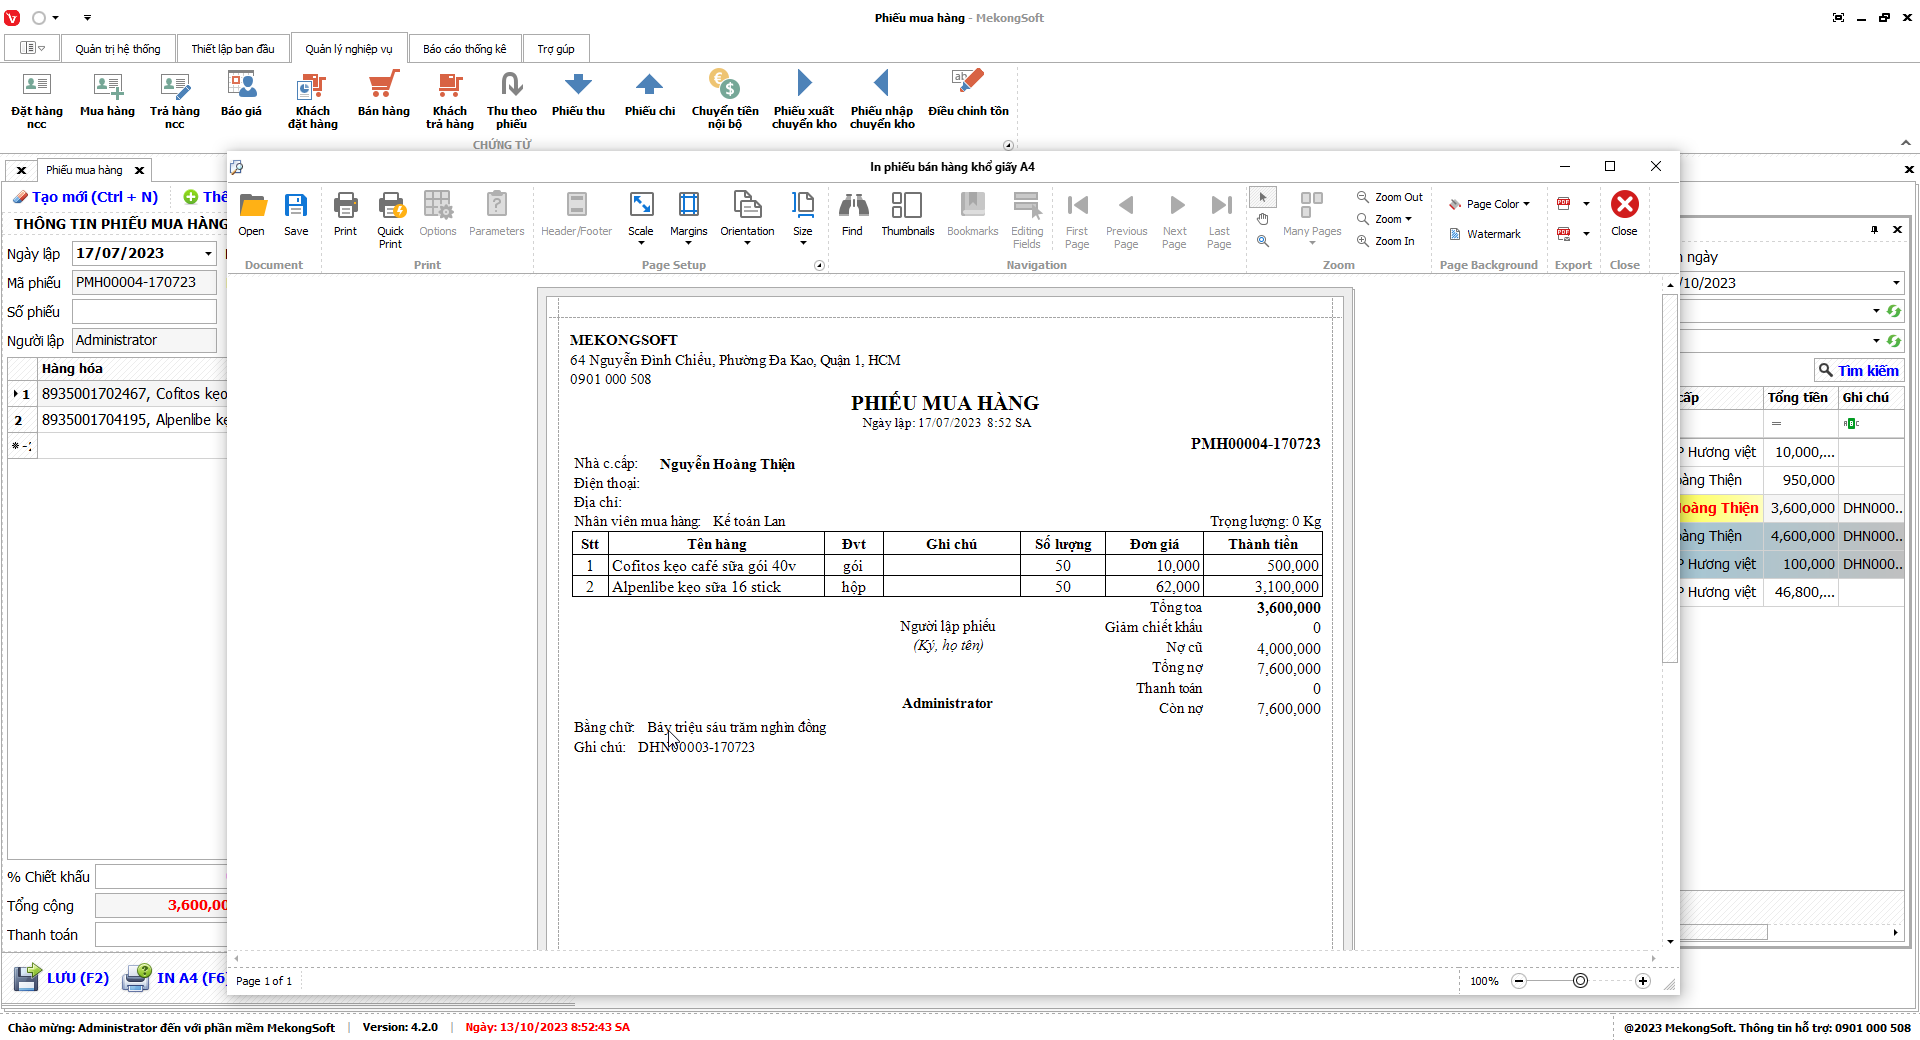Open the Ngày lập date dropdown
The width and height of the screenshot is (1920, 1040).
point(208,254)
